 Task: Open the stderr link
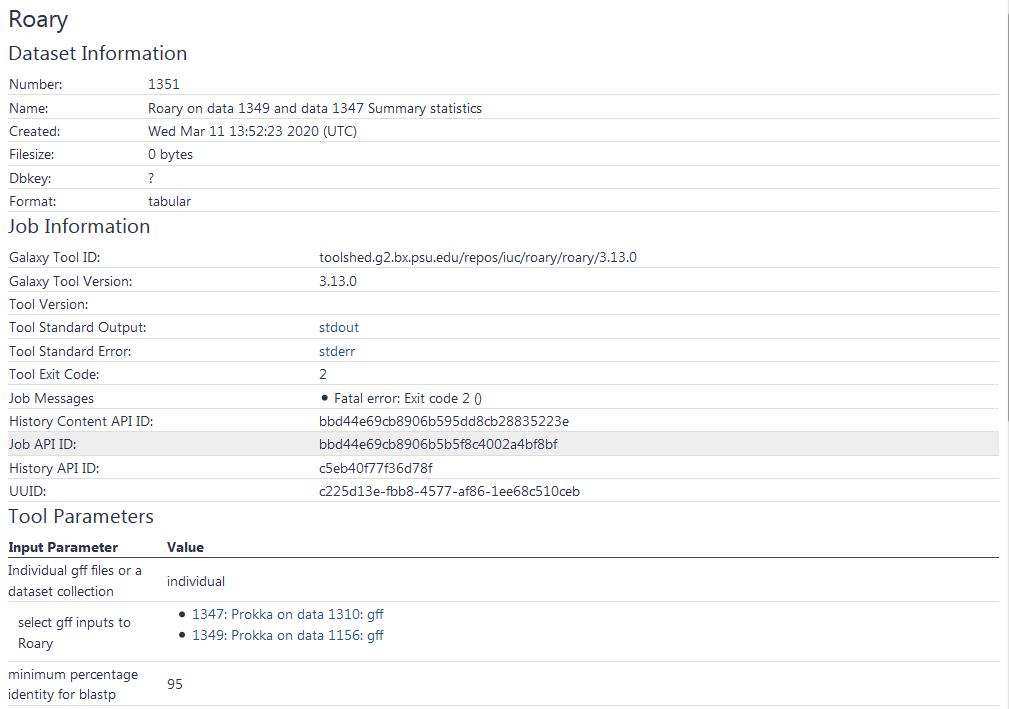click(337, 351)
